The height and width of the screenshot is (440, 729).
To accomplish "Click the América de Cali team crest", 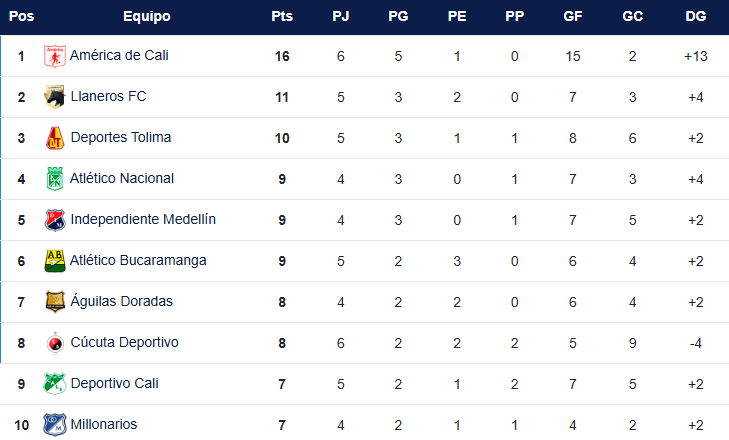I will pos(55,56).
